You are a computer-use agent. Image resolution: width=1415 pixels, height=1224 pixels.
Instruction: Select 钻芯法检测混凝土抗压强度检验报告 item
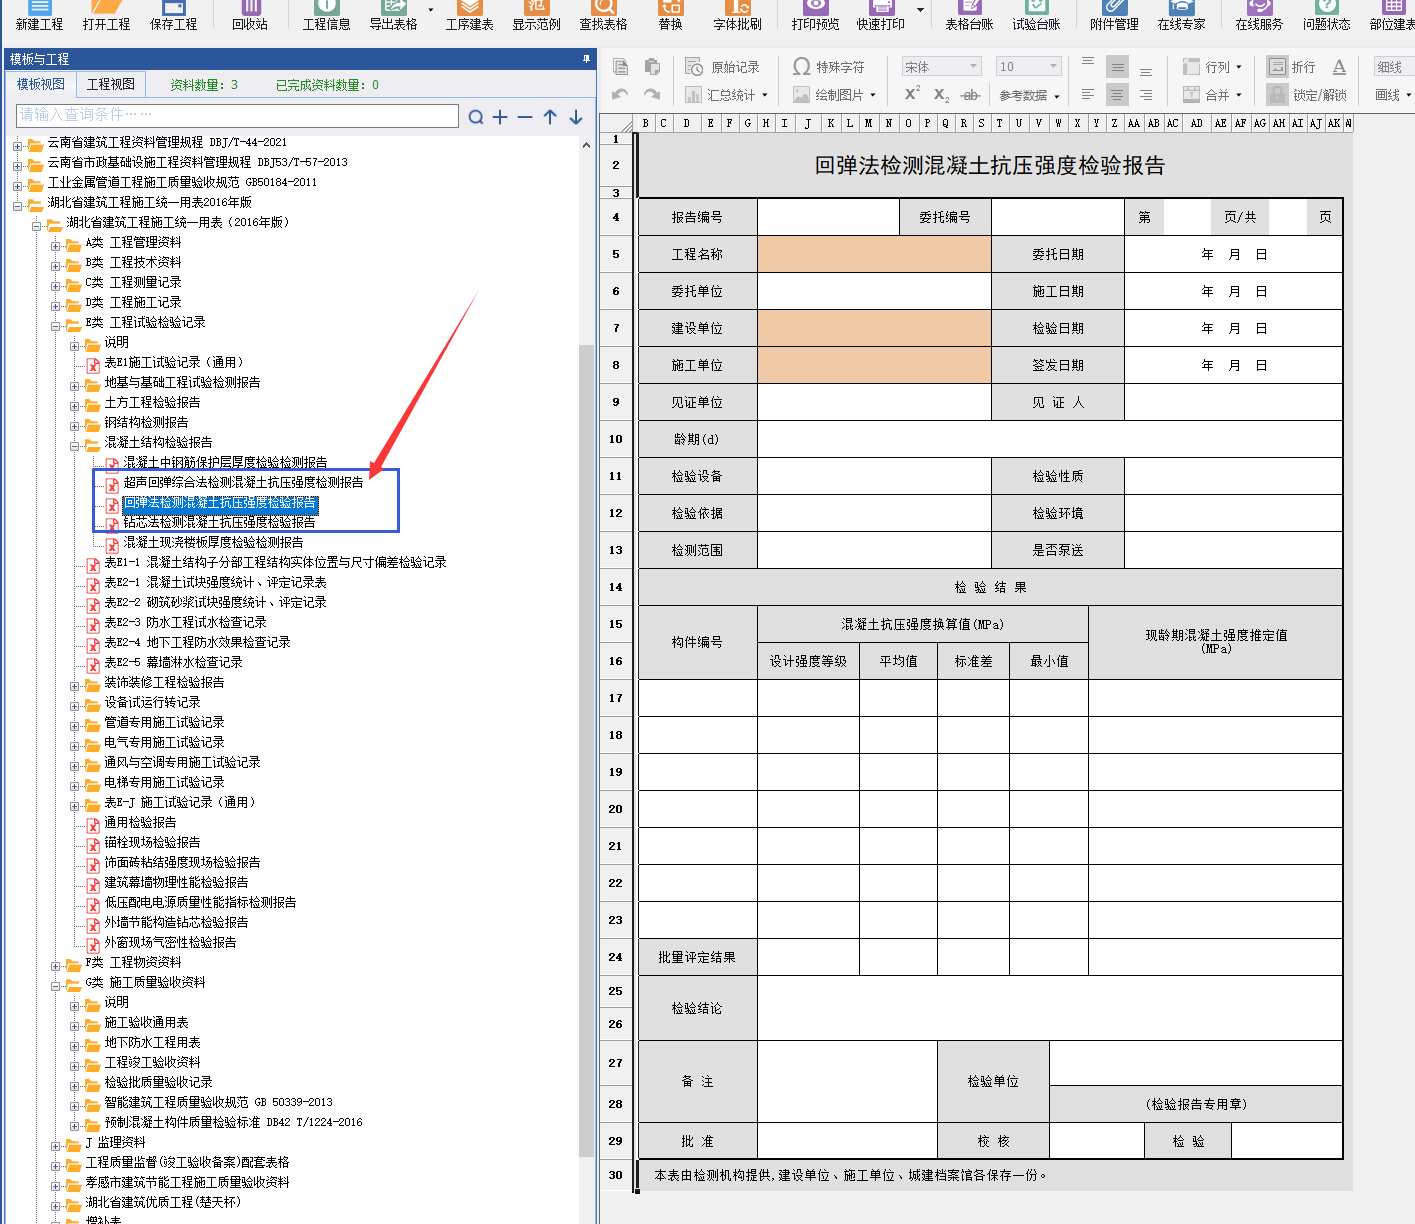pyautogui.click(x=219, y=522)
